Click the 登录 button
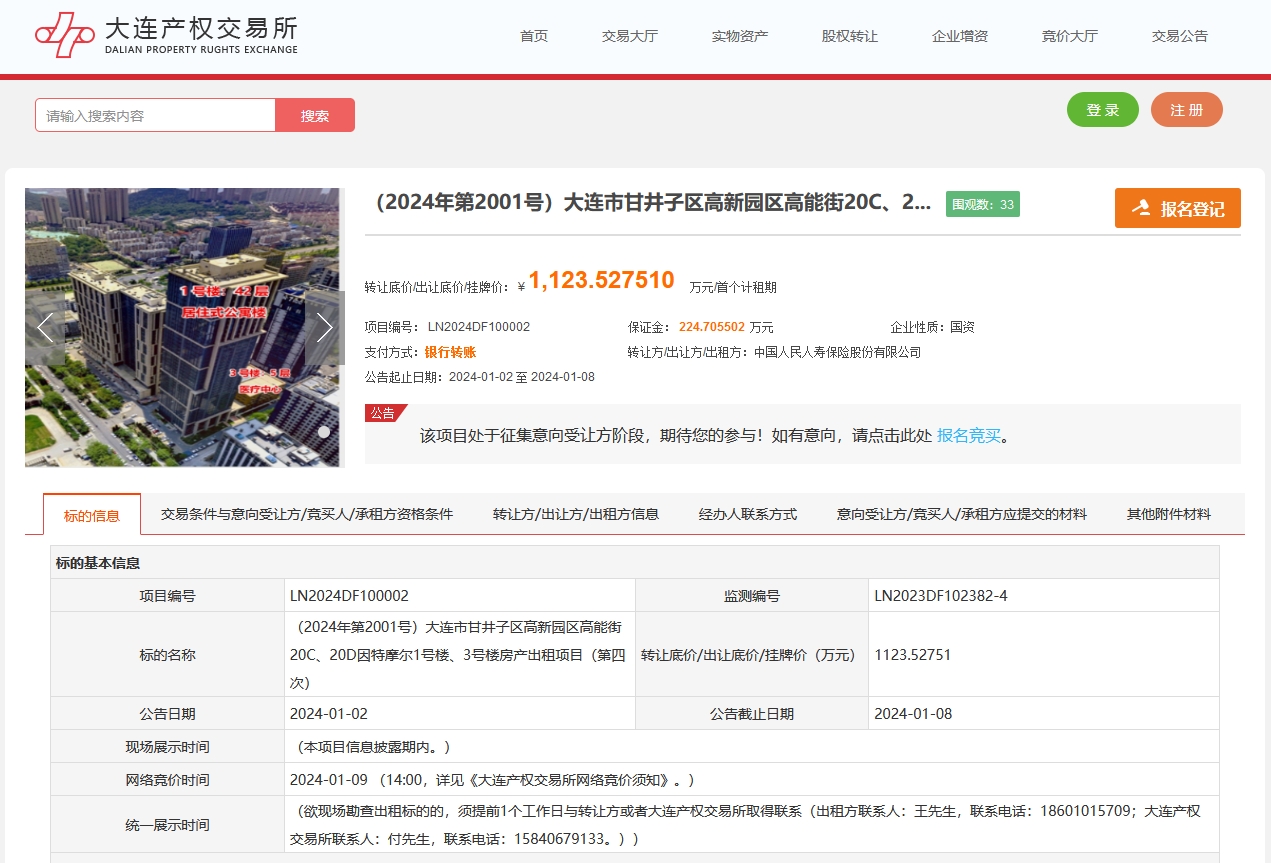 click(x=1102, y=109)
